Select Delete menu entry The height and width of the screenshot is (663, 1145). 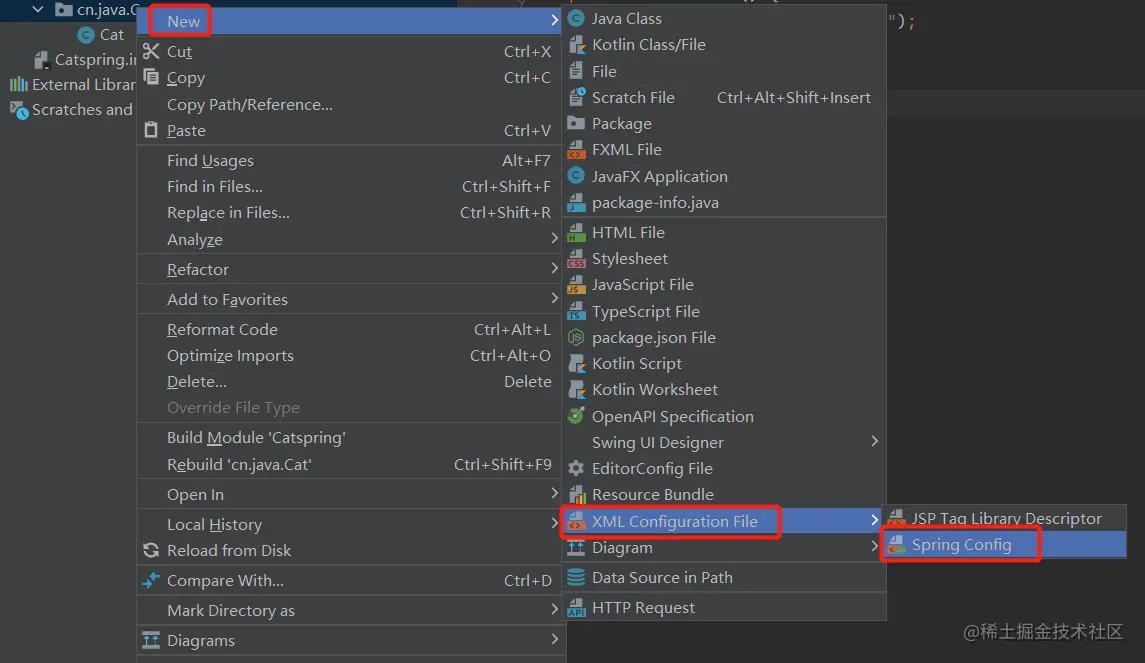pos(349,382)
